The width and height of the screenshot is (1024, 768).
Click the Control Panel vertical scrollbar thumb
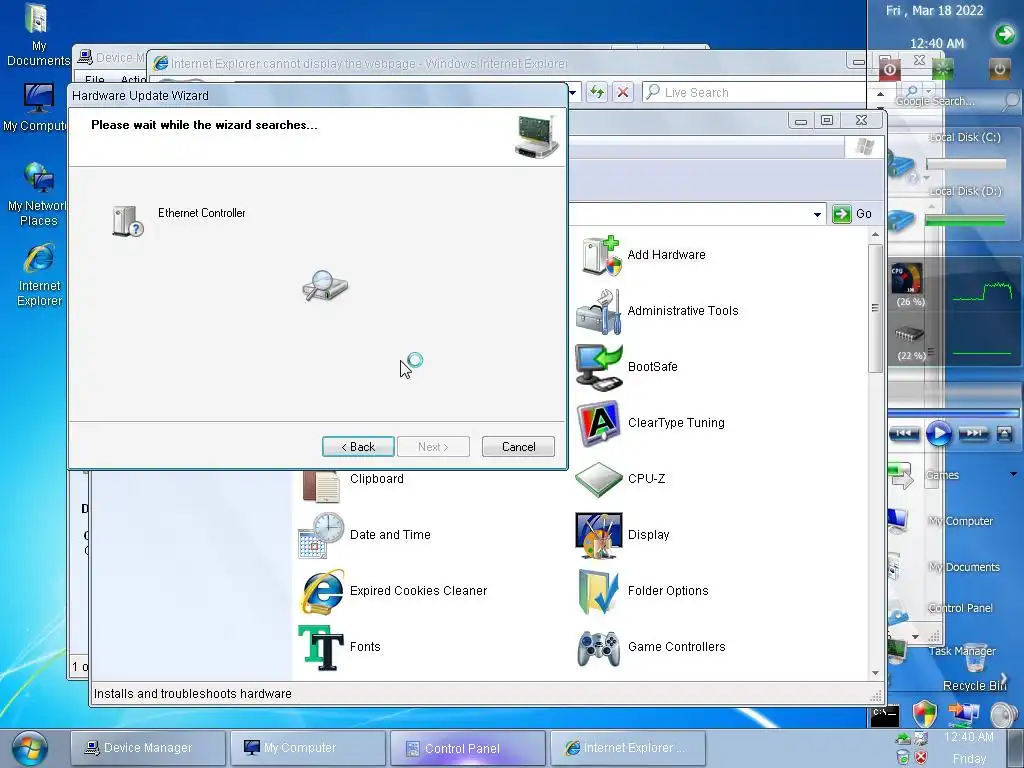pyautogui.click(x=875, y=308)
